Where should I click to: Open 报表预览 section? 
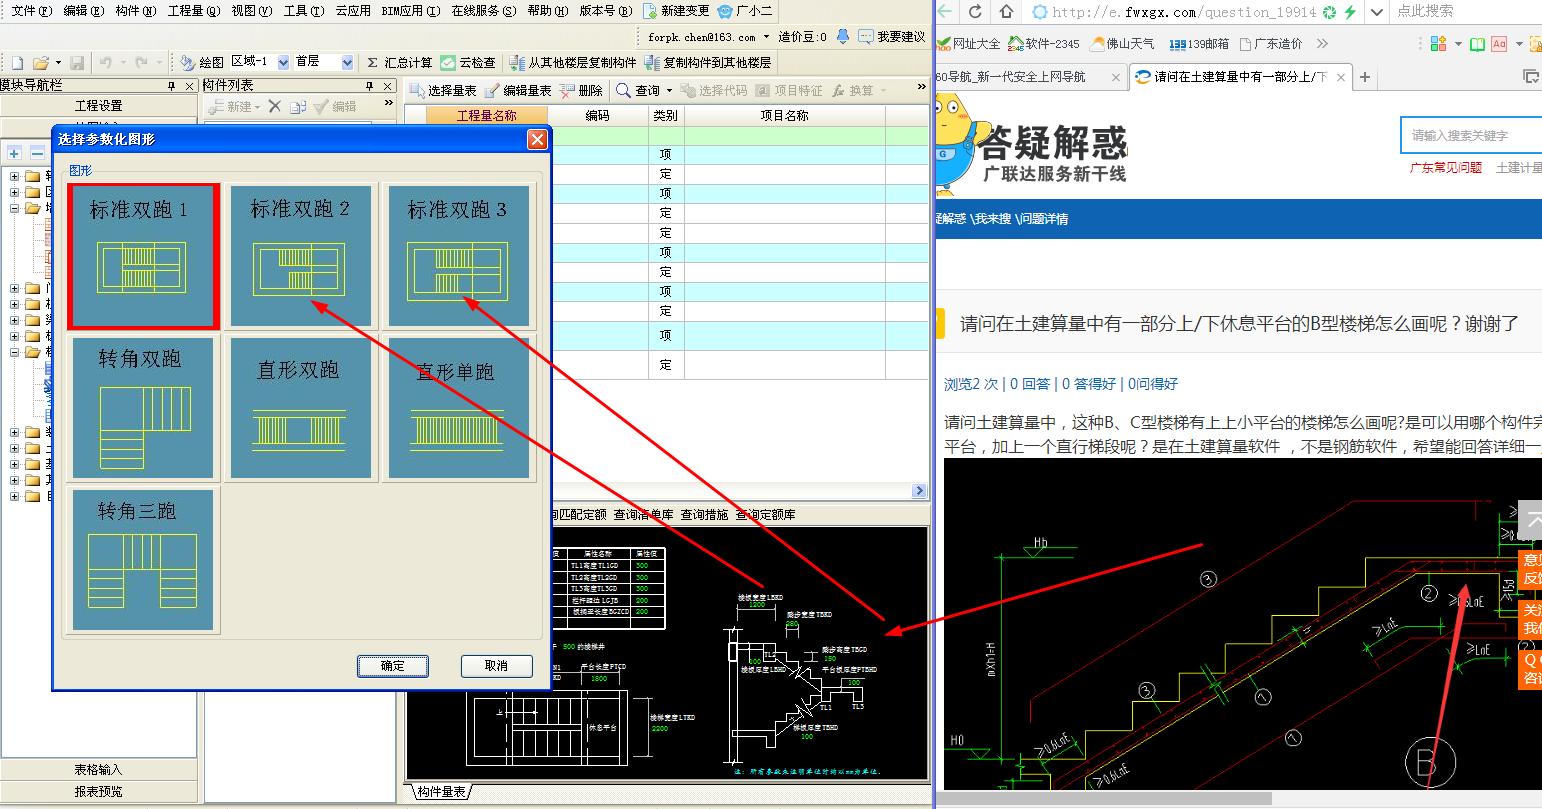(x=98, y=791)
